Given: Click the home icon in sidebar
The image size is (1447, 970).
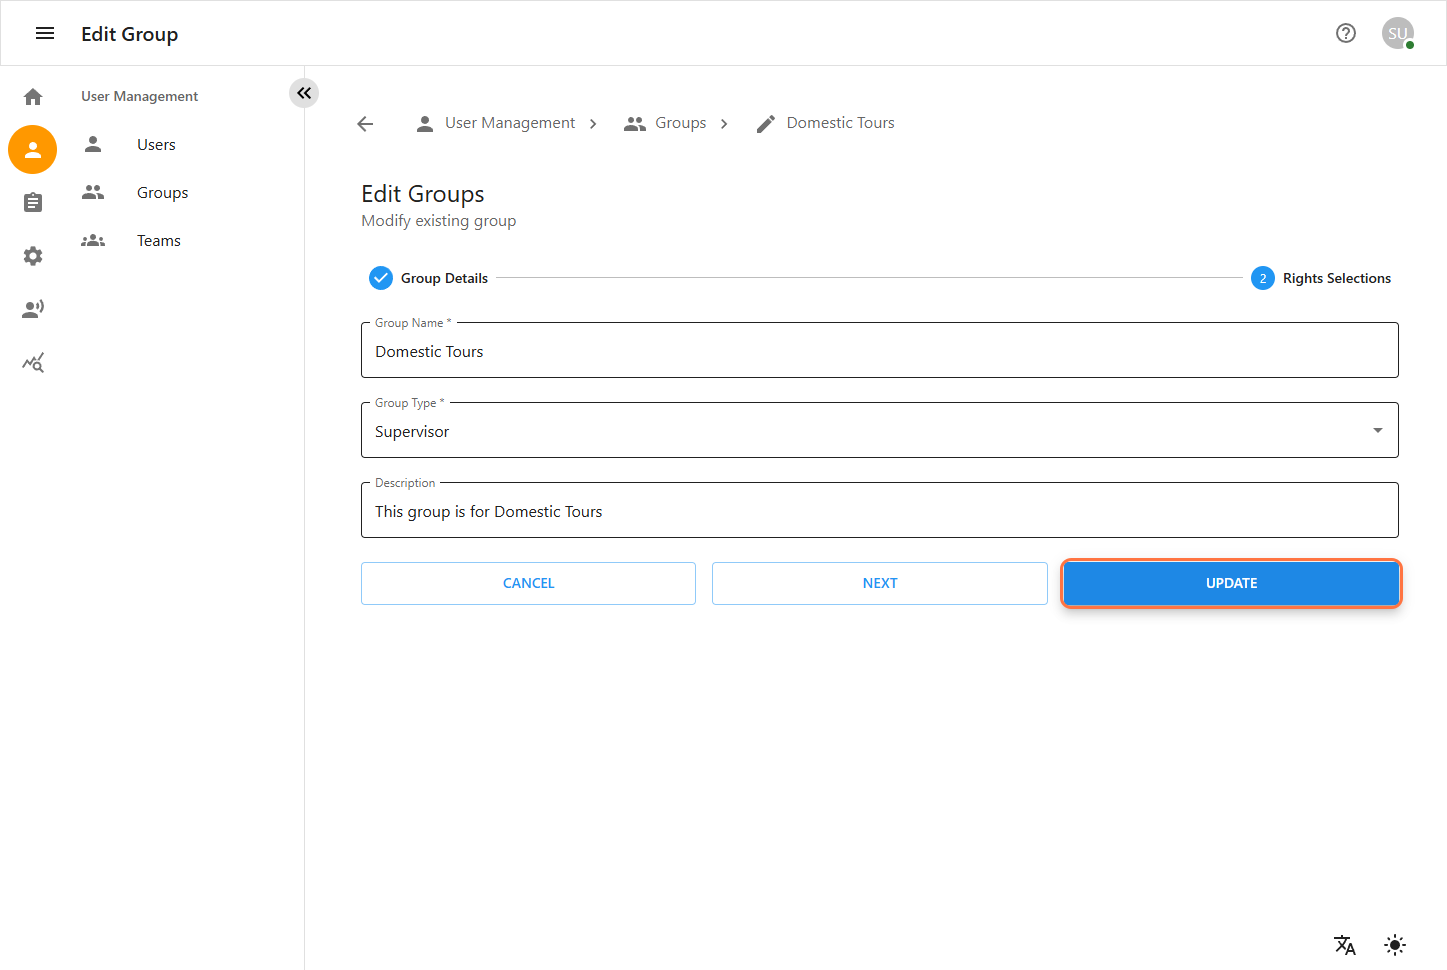Looking at the screenshot, I should pyautogui.click(x=33, y=97).
